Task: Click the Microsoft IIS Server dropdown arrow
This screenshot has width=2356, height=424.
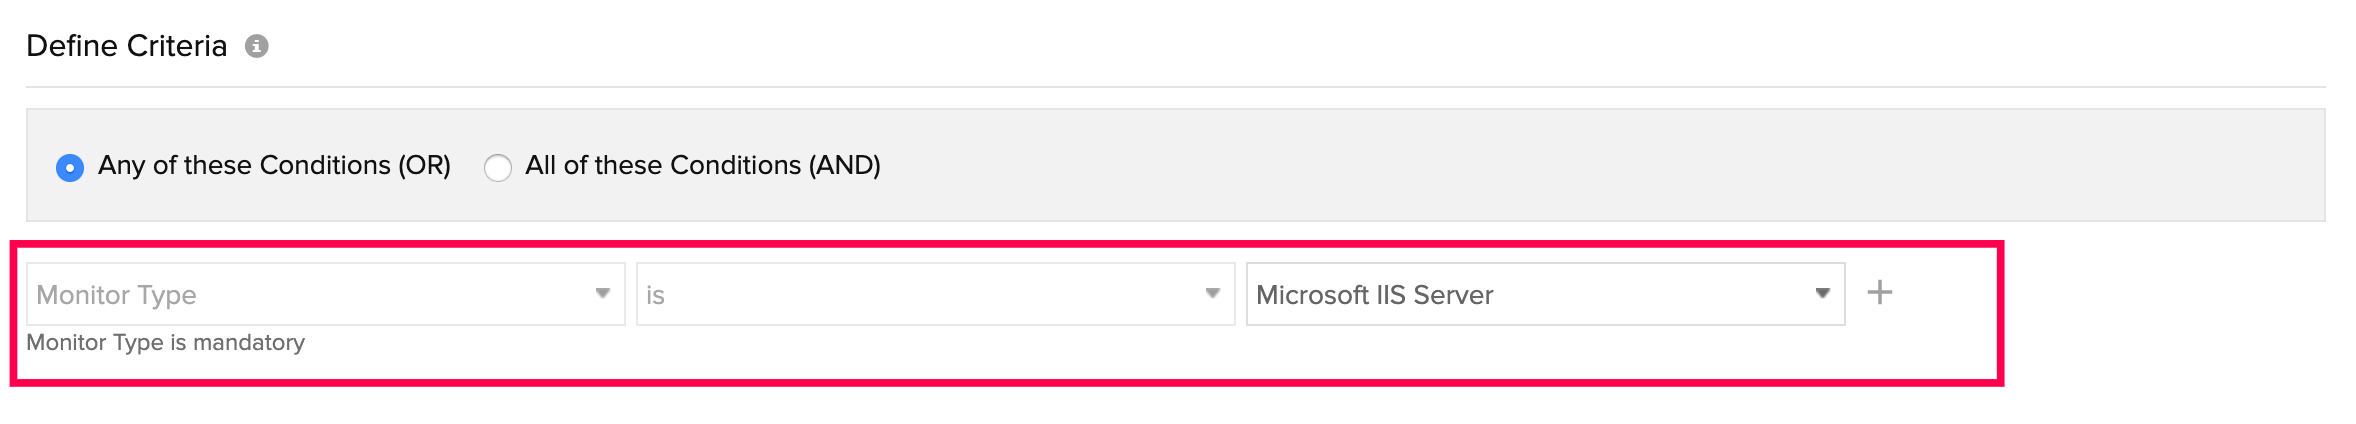Action: tap(1823, 293)
